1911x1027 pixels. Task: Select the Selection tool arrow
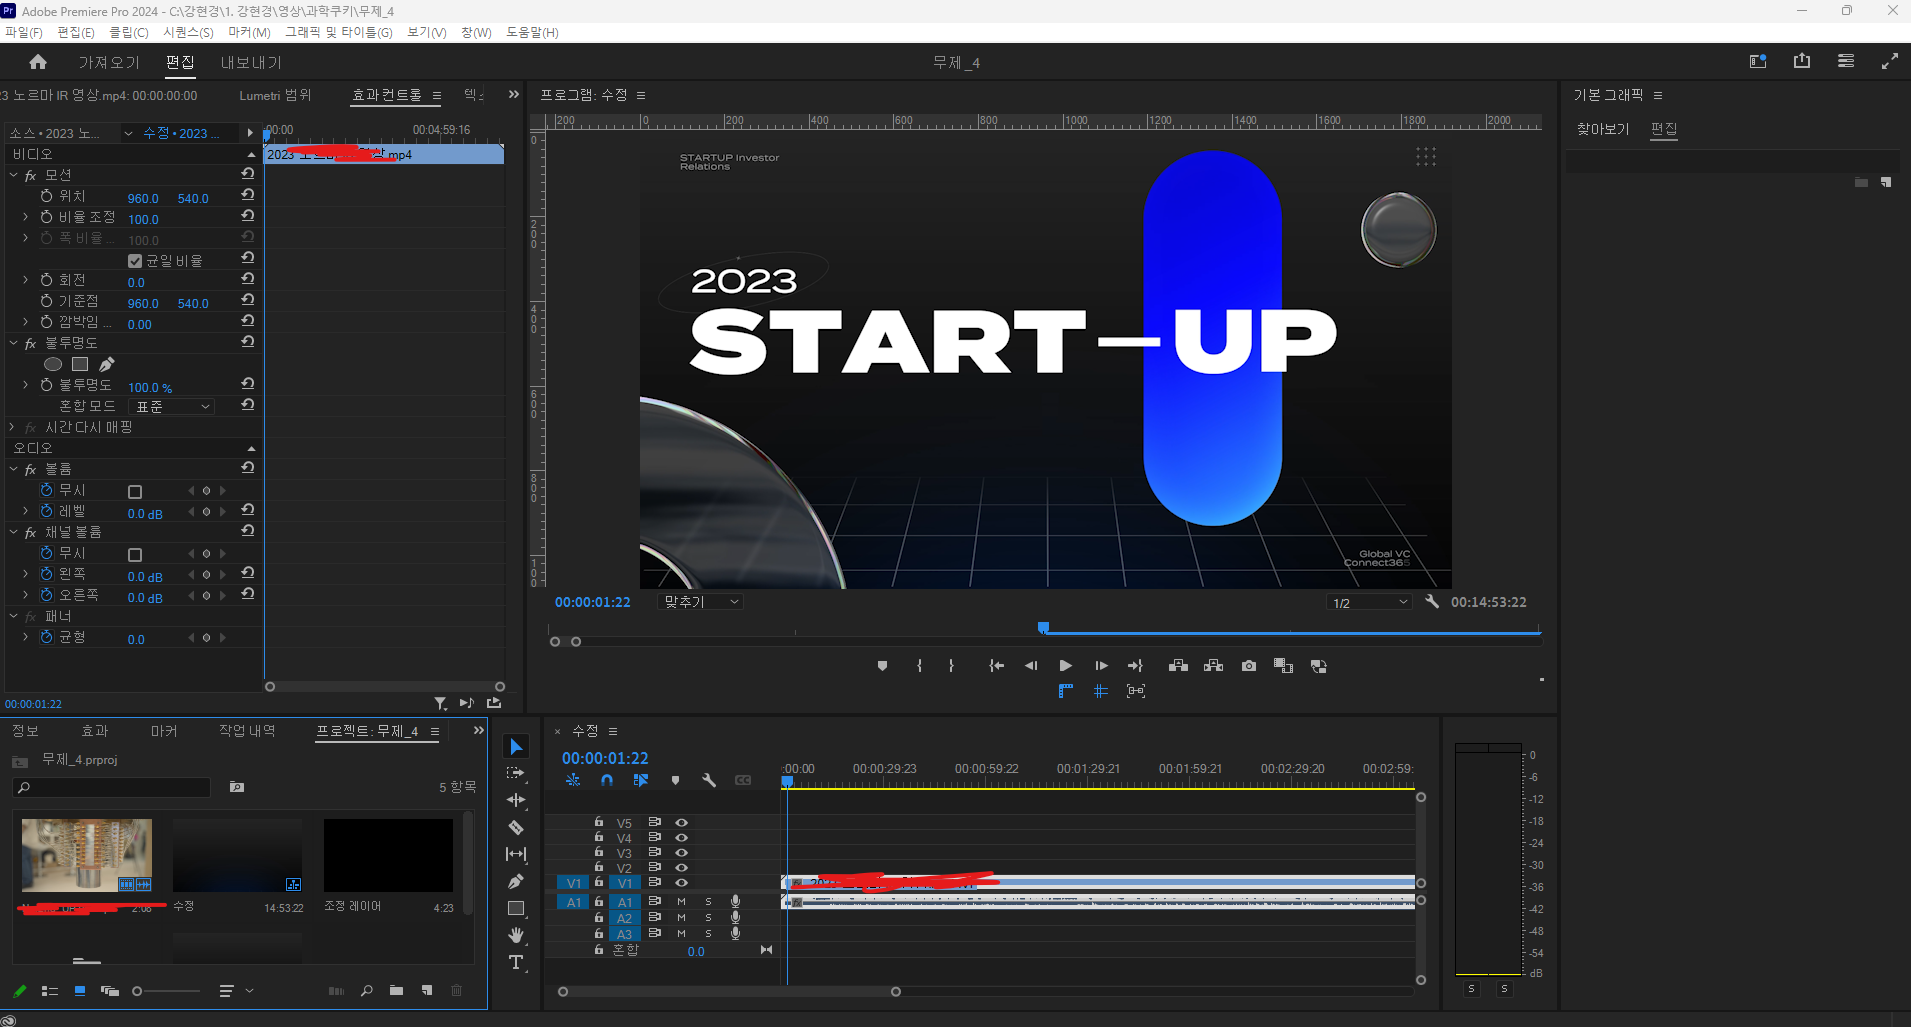(x=516, y=747)
